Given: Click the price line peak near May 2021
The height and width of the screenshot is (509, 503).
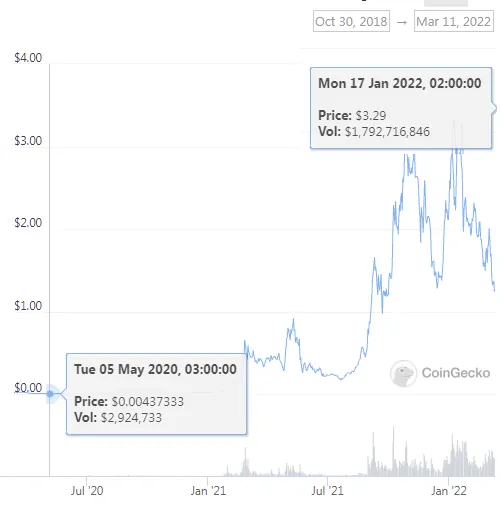Looking at the screenshot, I should click(x=293, y=320).
